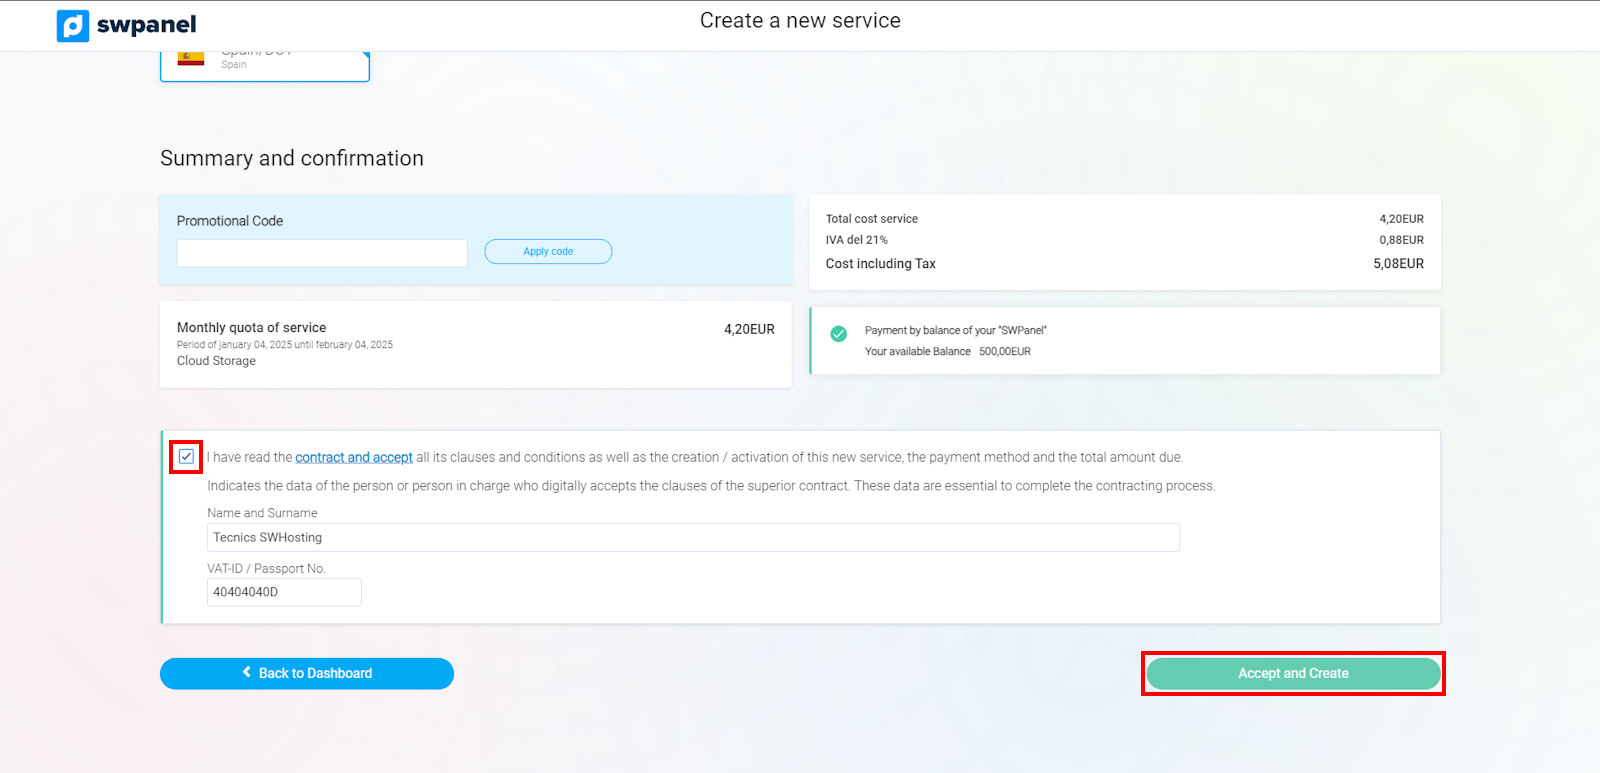
Task: Click the 'IVA del 21%' tax line
Action: (856, 240)
